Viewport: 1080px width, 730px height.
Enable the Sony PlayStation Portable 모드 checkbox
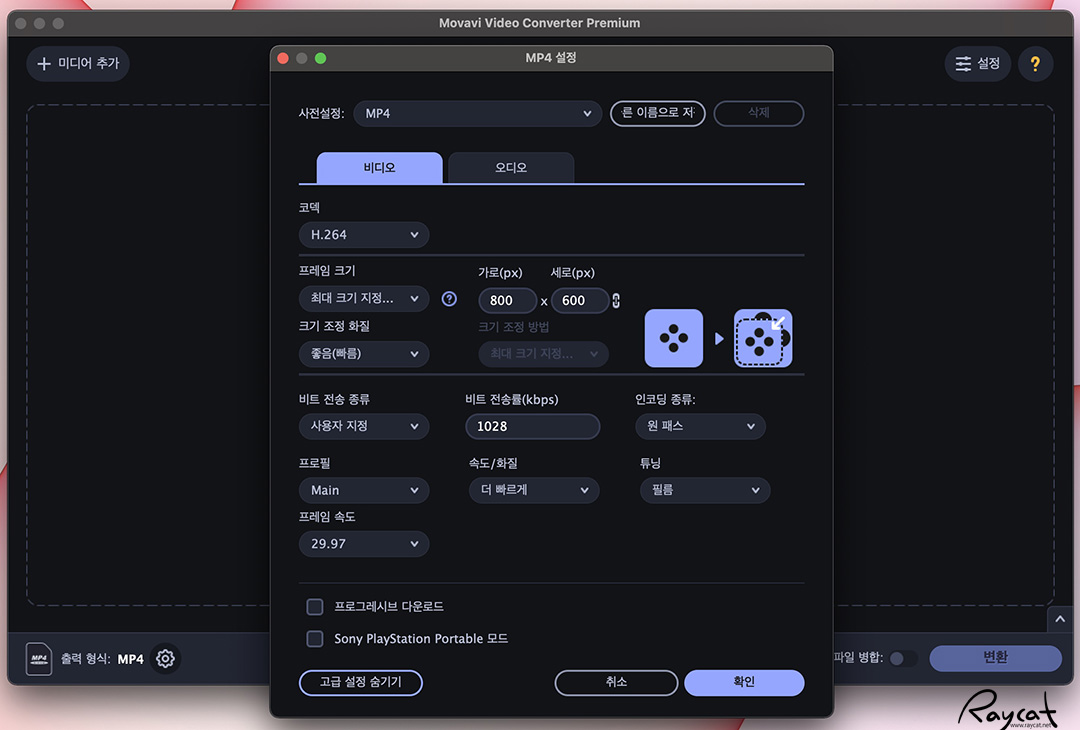[x=315, y=639]
